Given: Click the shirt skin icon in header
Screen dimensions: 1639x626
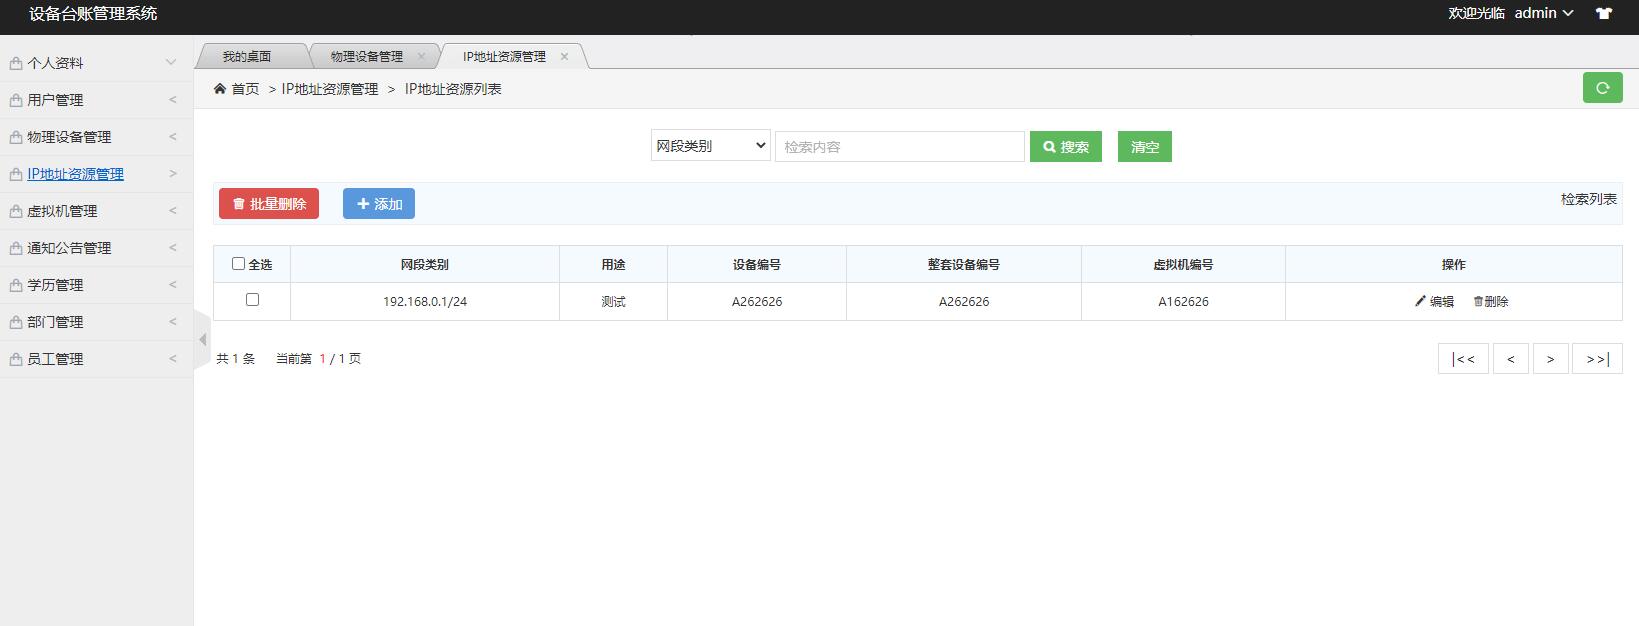Looking at the screenshot, I should (1604, 14).
